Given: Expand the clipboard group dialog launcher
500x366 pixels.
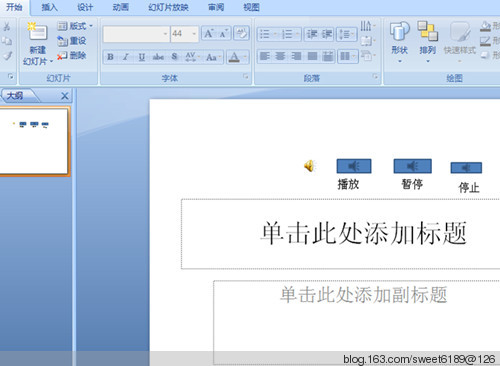Looking at the screenshot, I should [x=11, y=77].
